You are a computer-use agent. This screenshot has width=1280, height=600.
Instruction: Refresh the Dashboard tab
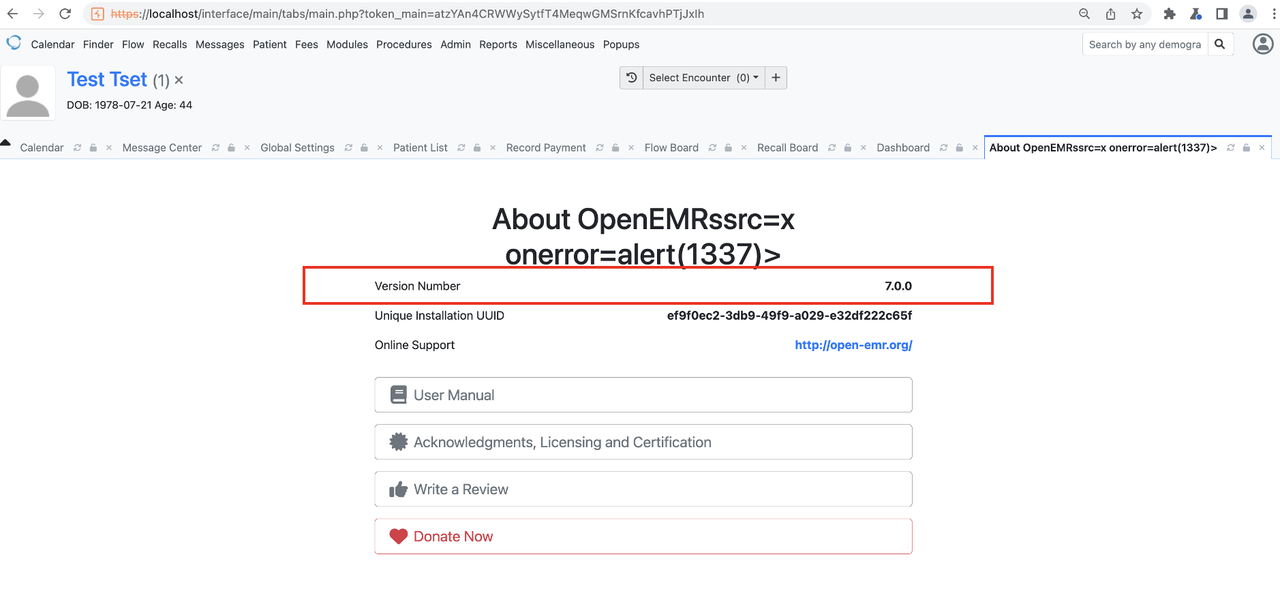point(944,148)
